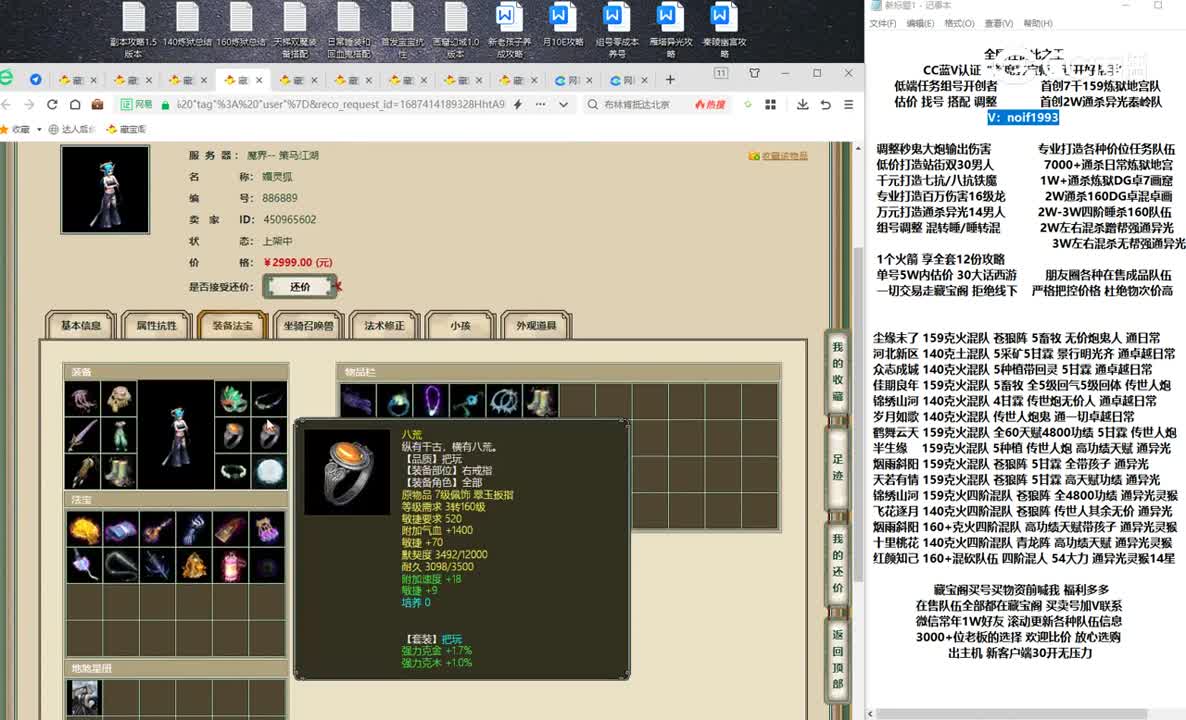Expand the arrow beside 收藏 bookmarks

pyautogui.click(x=39, y=129)
